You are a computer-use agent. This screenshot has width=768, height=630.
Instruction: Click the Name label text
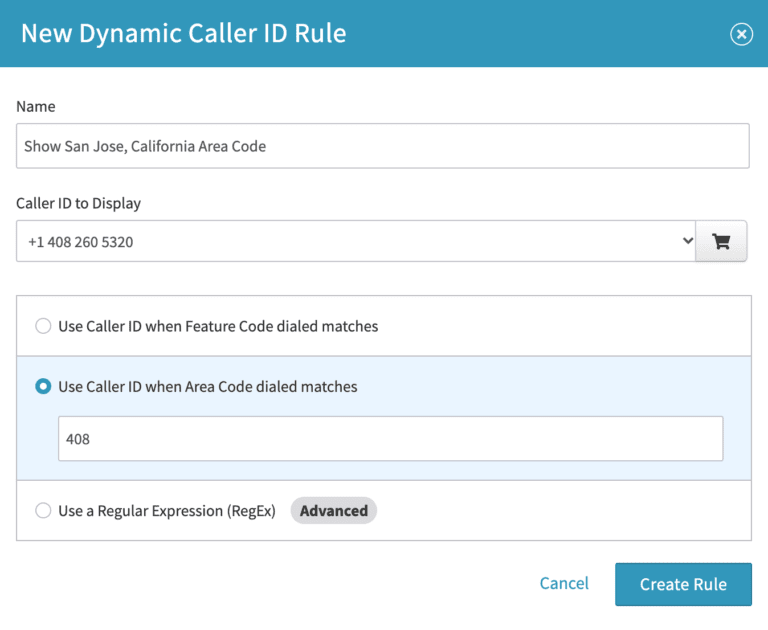coord(36,106)
